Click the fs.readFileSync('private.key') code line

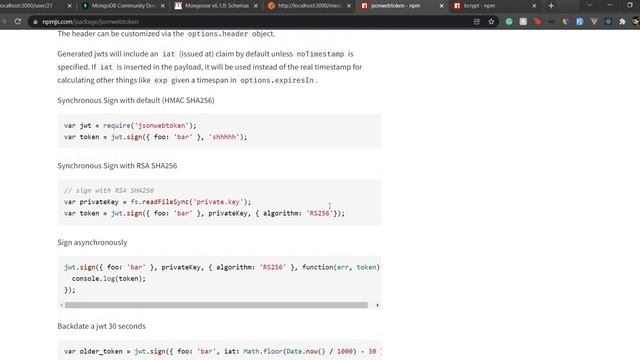(158, 202)
